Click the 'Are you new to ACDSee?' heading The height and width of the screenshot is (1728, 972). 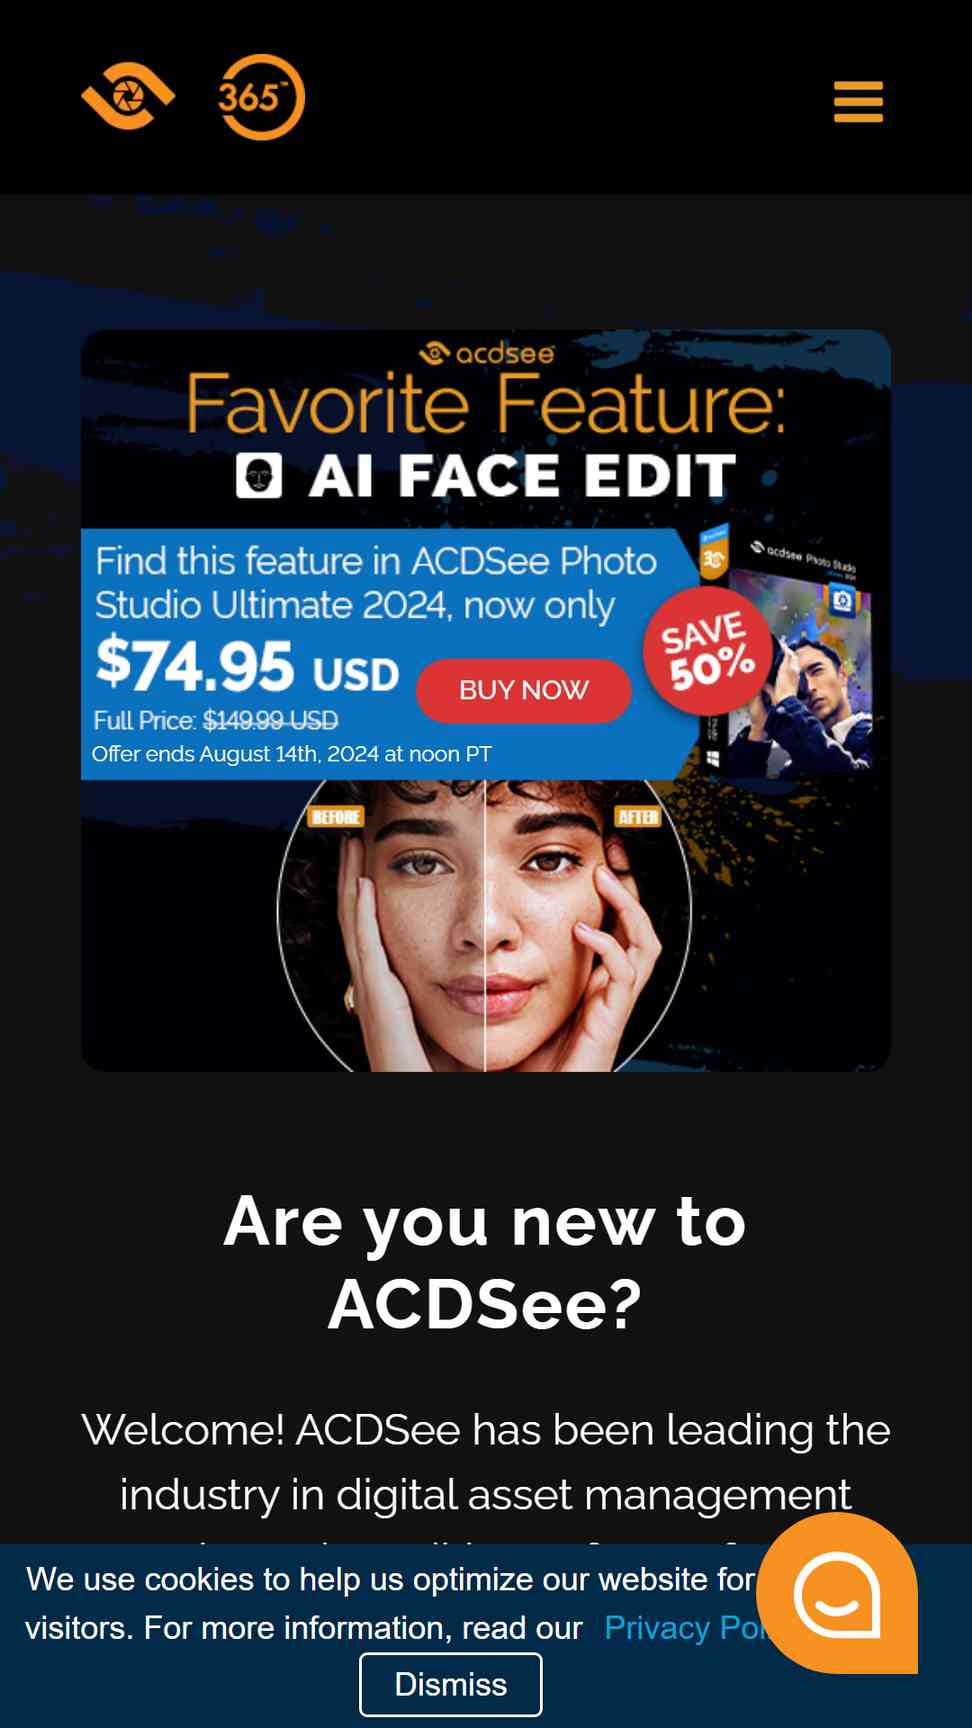(485, 1262)
